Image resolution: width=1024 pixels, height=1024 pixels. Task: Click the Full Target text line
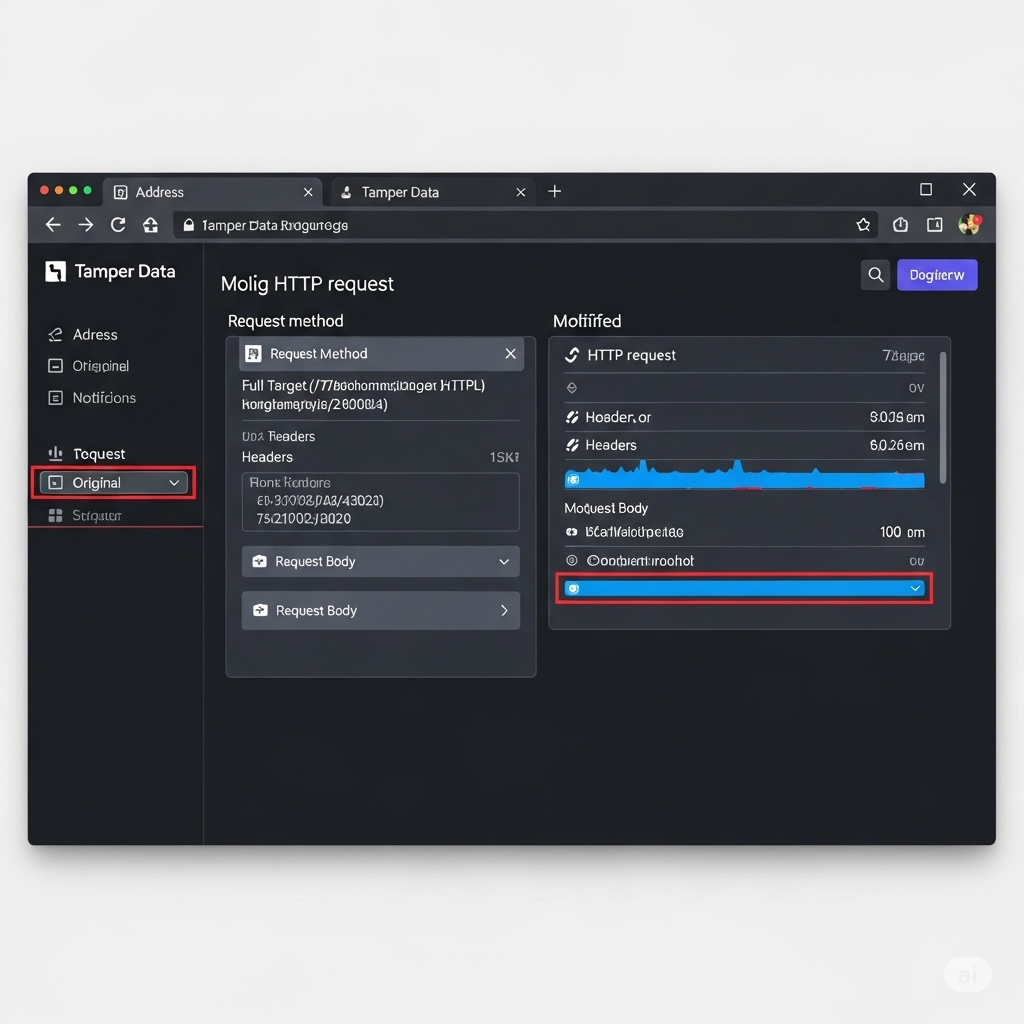363,386
